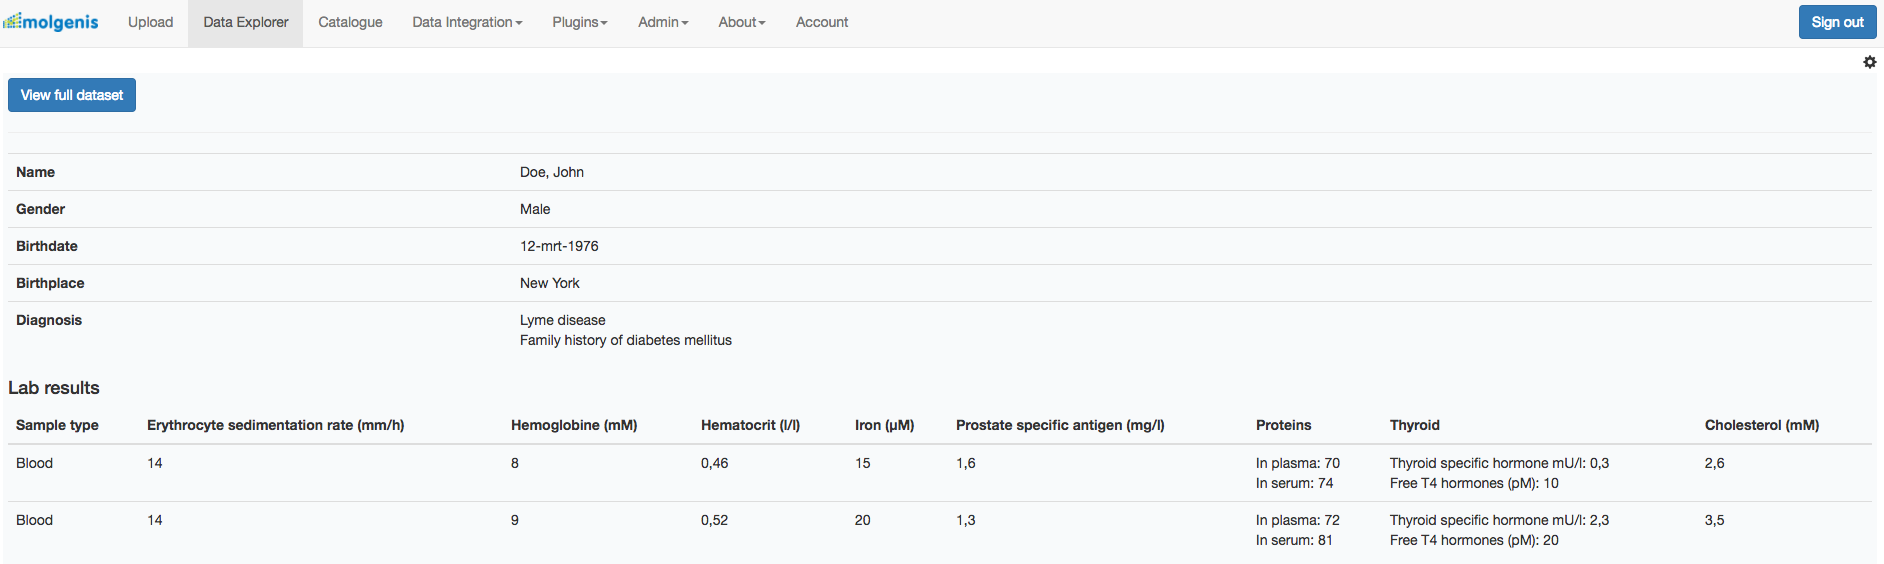Open the Admin dropdown
This screenshot has height=564, width=1884.
click(662, 22)
